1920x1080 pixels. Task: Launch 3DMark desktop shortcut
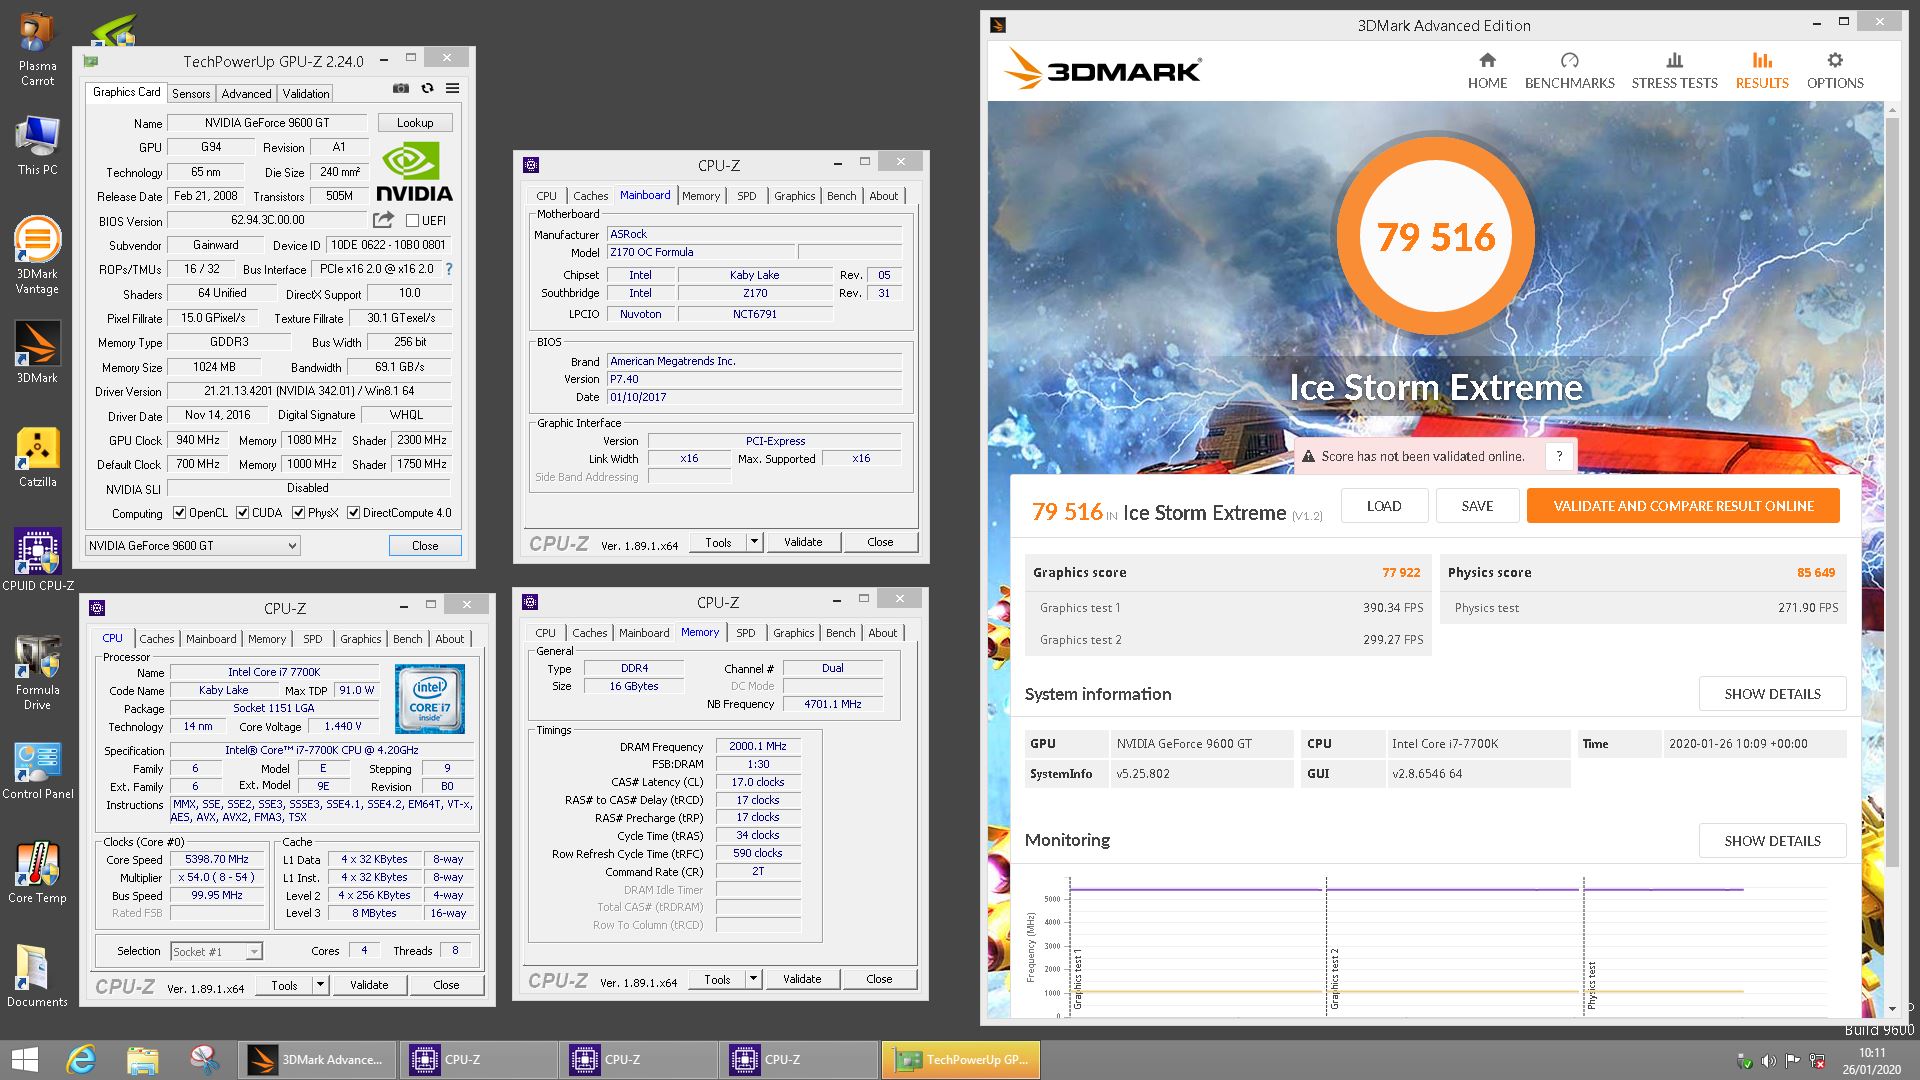pos(37,351)
